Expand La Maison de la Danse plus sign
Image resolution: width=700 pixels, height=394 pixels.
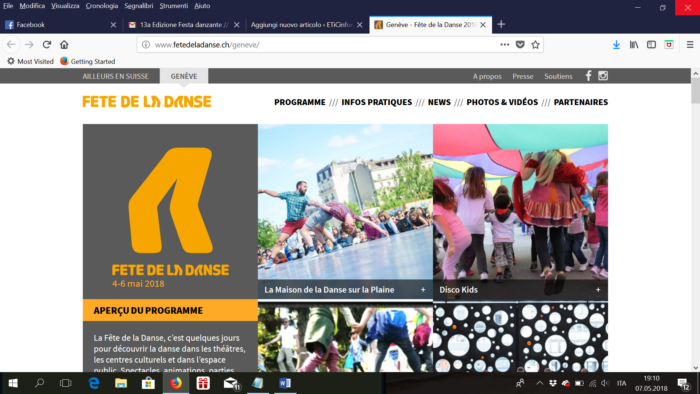pyautogui.click(x=423, y=290)
